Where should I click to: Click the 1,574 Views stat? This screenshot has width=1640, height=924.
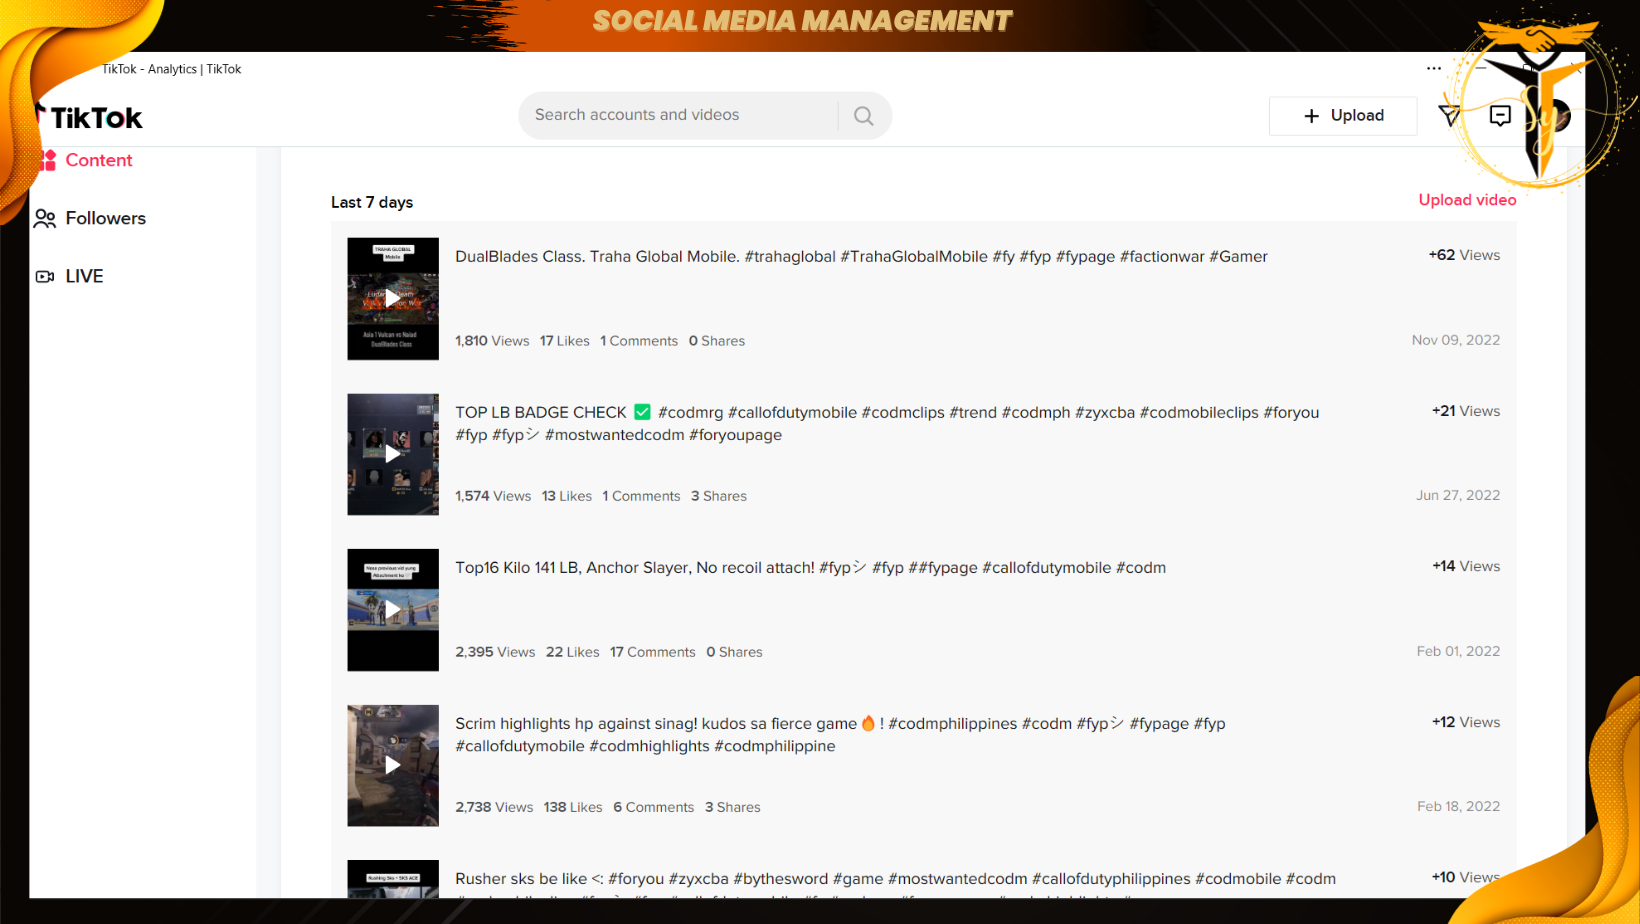pos(493,496)
